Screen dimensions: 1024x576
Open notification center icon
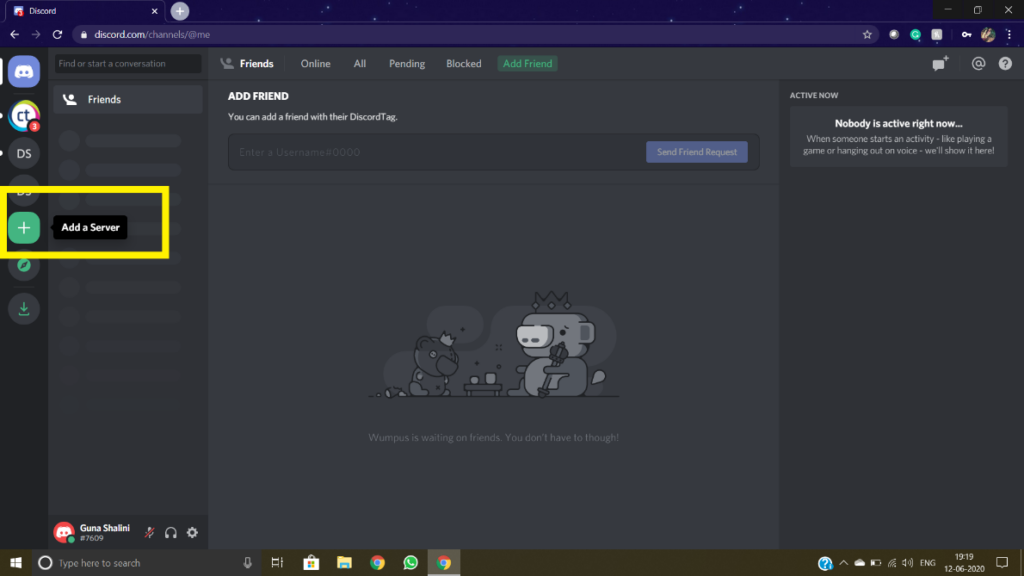[1002, 562]
